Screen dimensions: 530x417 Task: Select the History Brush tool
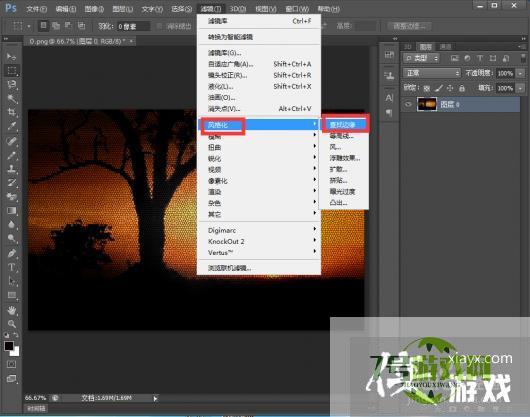tap(11, 183)
